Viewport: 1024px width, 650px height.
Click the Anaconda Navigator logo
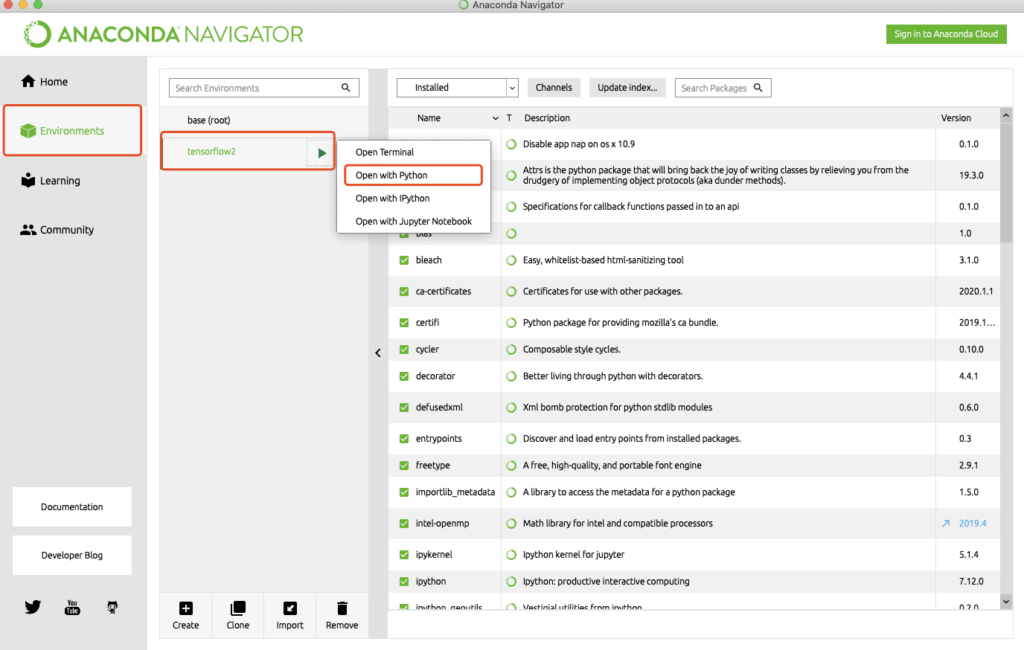click(163, 34)
